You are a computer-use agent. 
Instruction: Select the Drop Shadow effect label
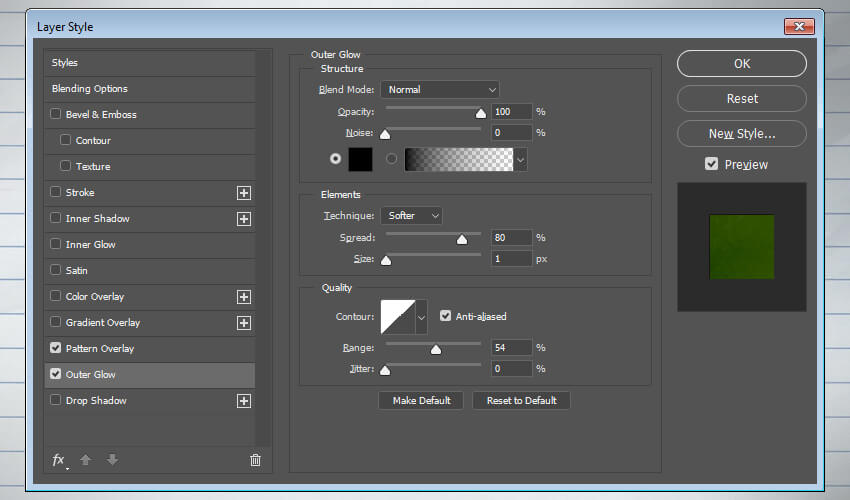click(96, 401)
